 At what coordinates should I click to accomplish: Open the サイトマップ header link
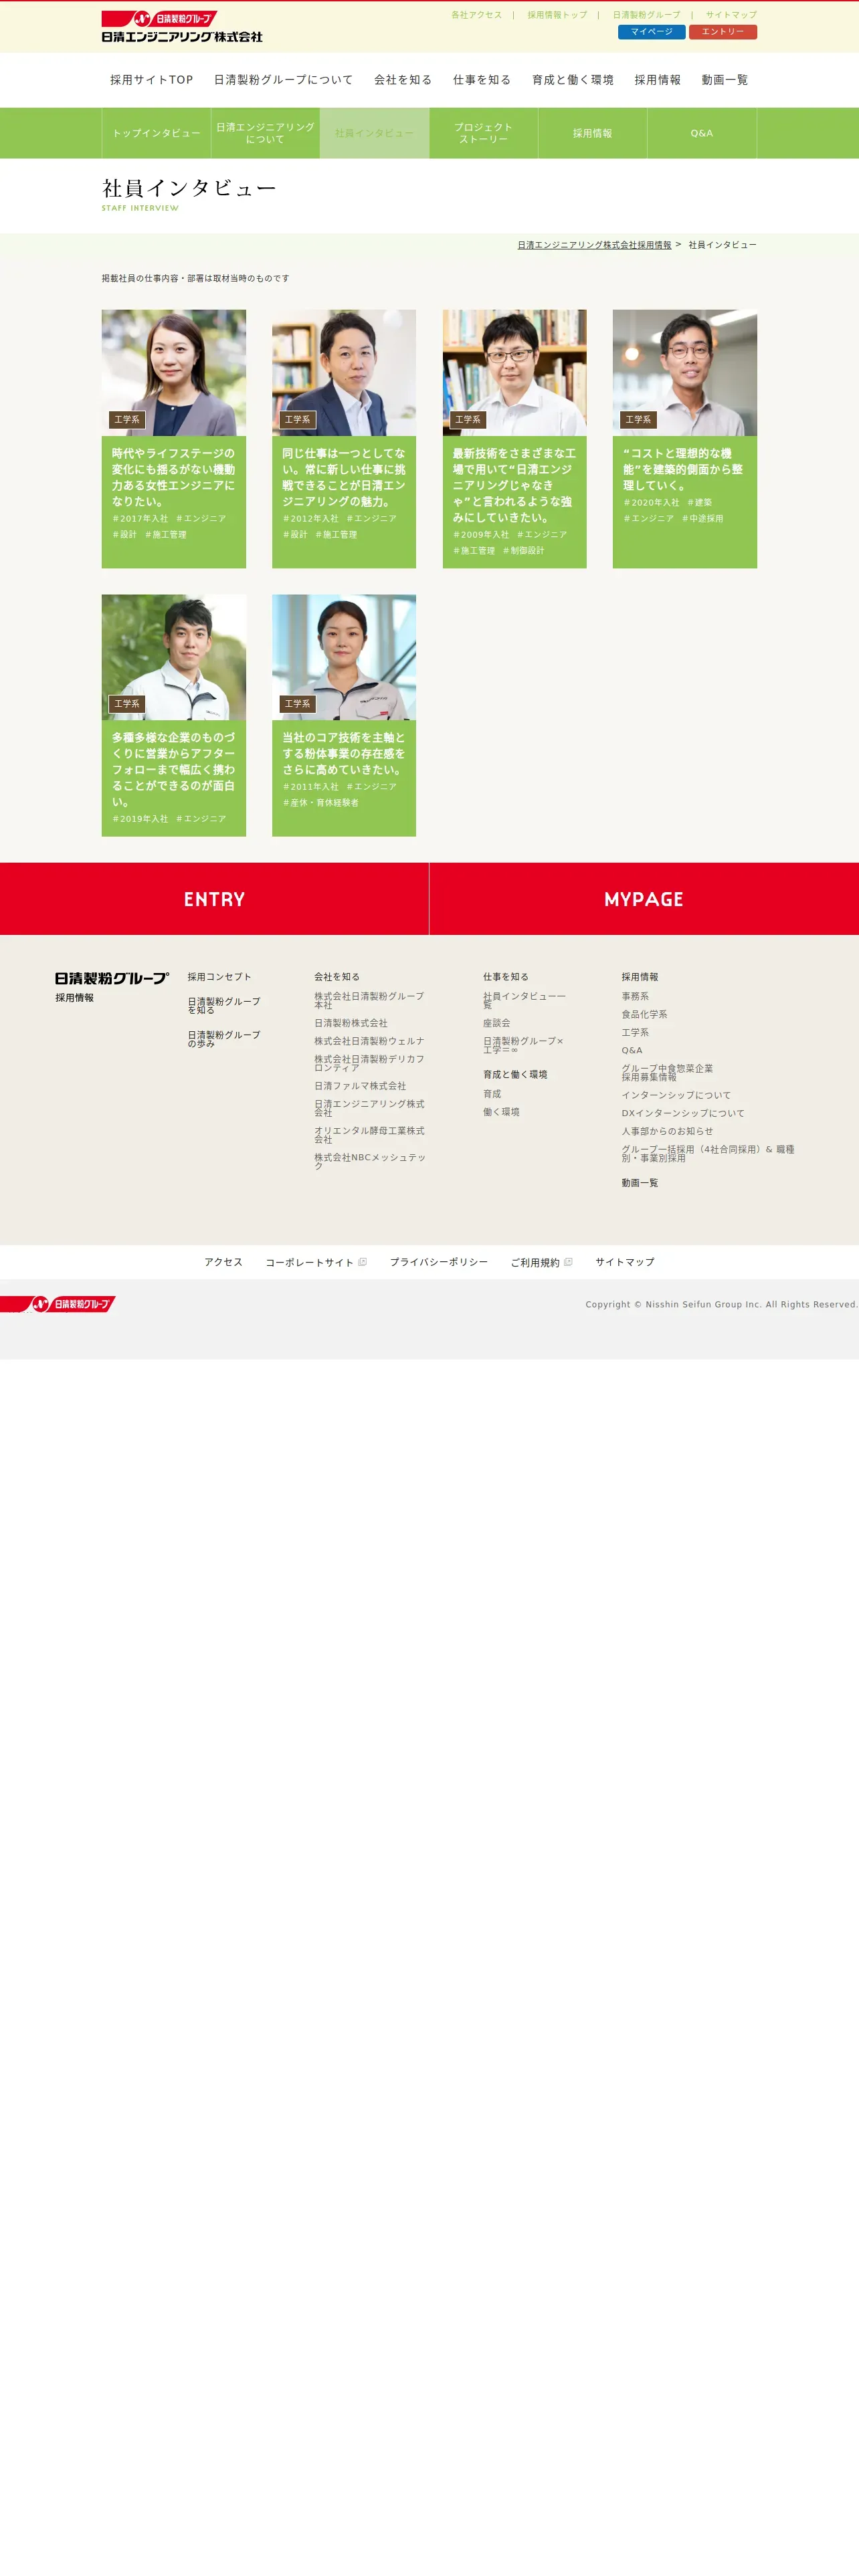tap(731, 15)
